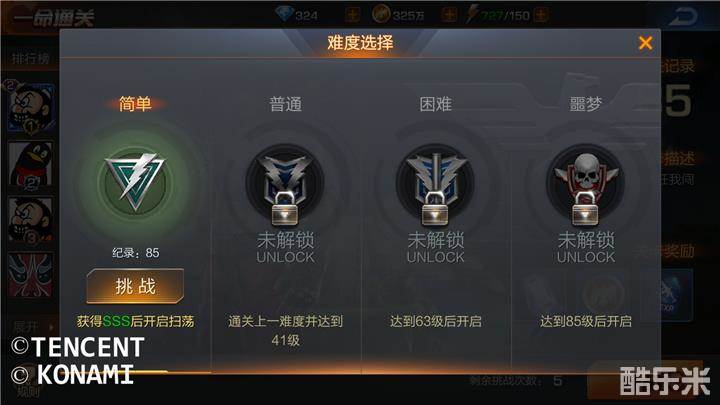Tap the locked 普通 difficulty emblem
Viewport: 720px width, 405px height.
(285, 185)
